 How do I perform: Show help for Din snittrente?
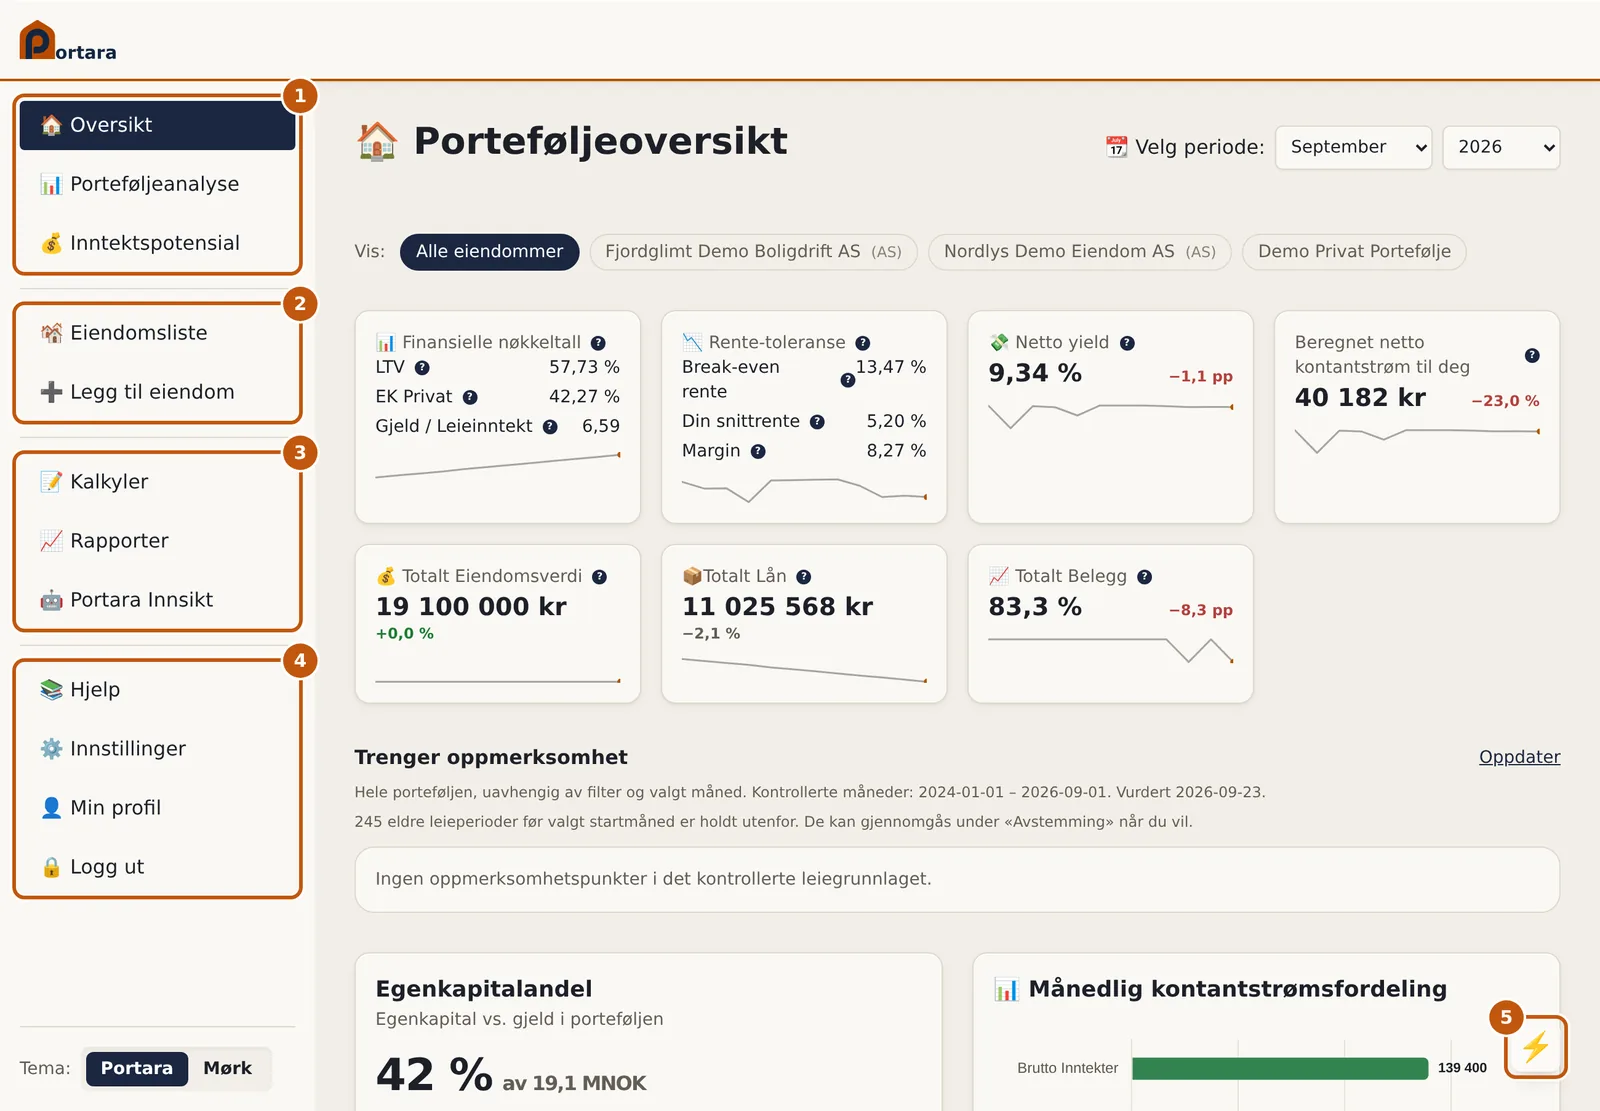click(x=817, y=422)
